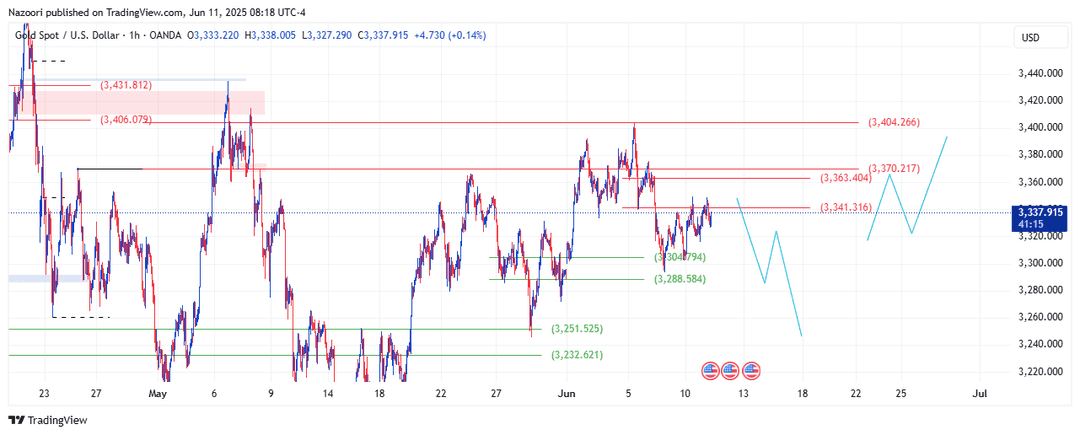Click 3,360.000 on the price axis
1080x435 pixels.
tap(1040, 182)
